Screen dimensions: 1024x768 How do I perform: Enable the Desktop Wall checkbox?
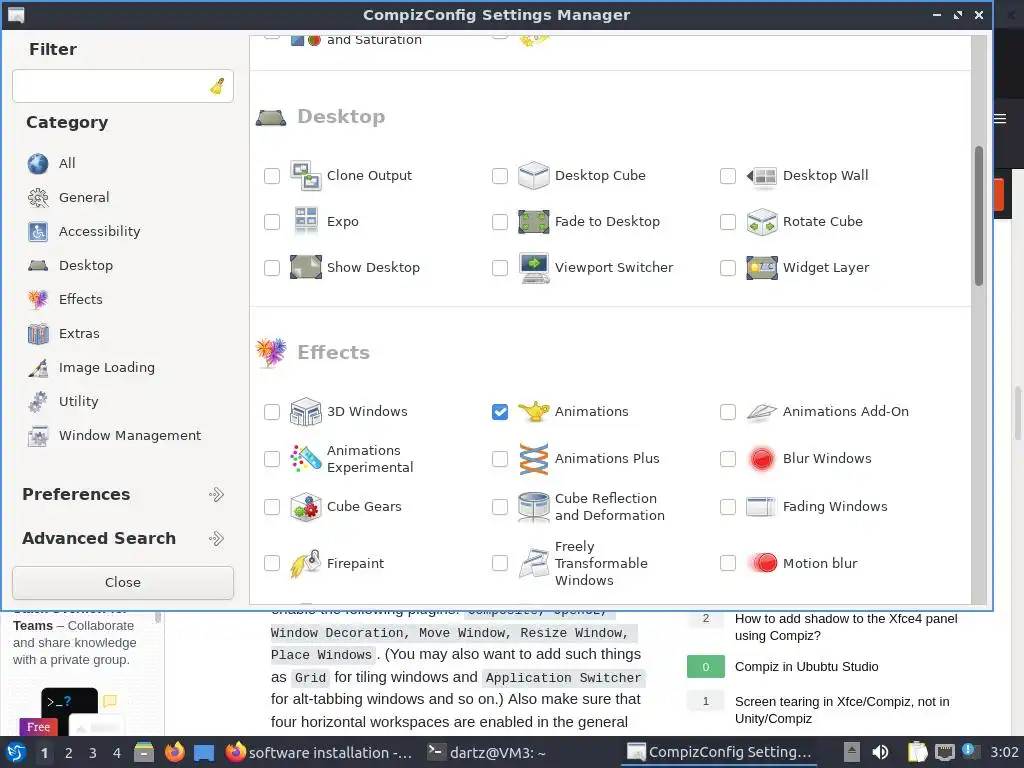tap(728, 176)
